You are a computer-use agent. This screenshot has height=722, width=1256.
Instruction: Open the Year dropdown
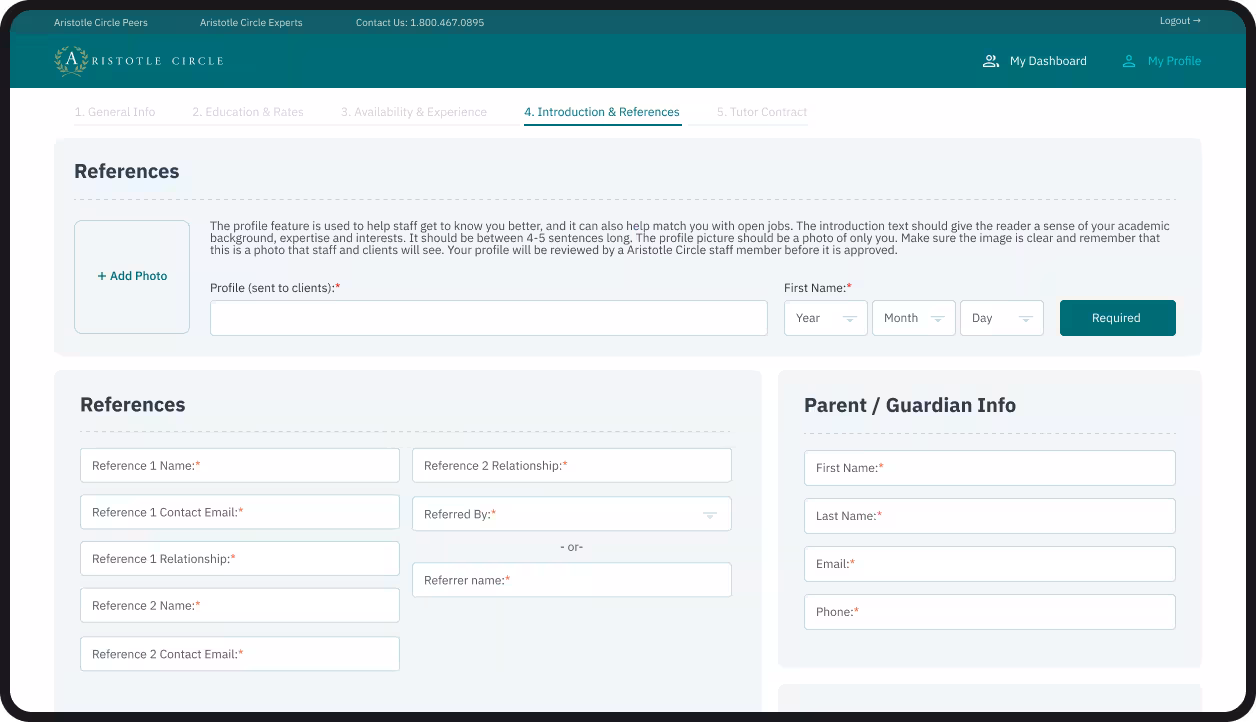826,318
